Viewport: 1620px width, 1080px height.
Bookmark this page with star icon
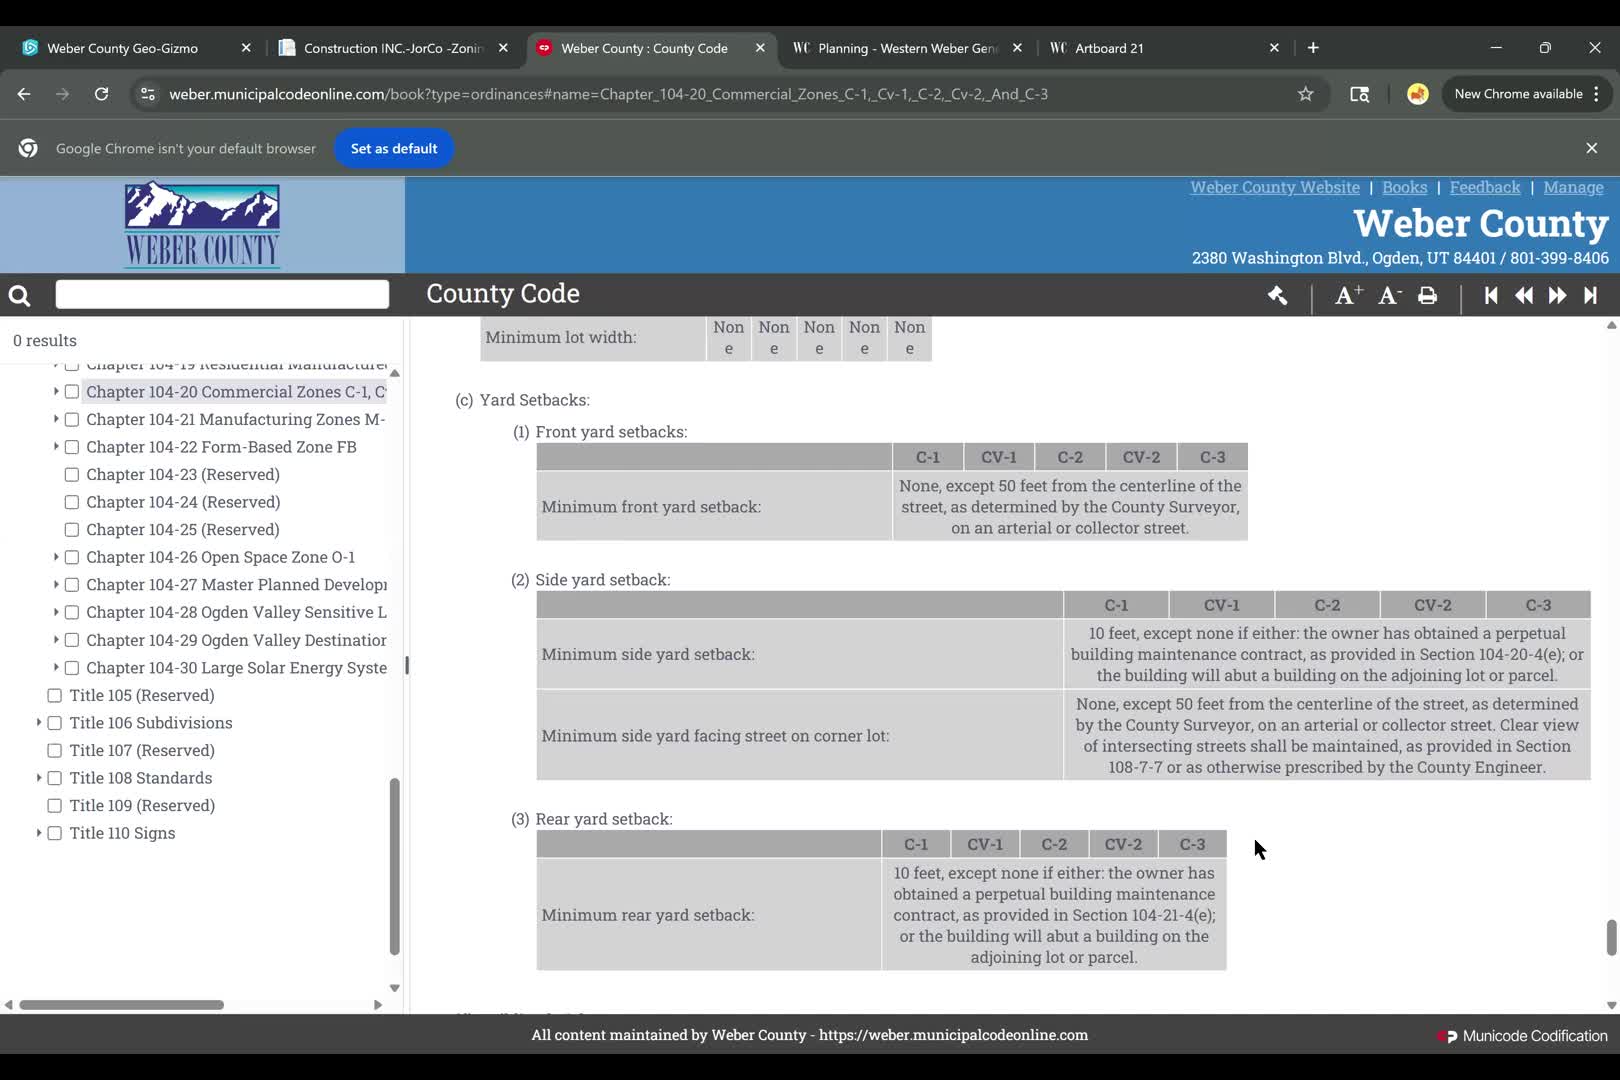click(1305, 94)
